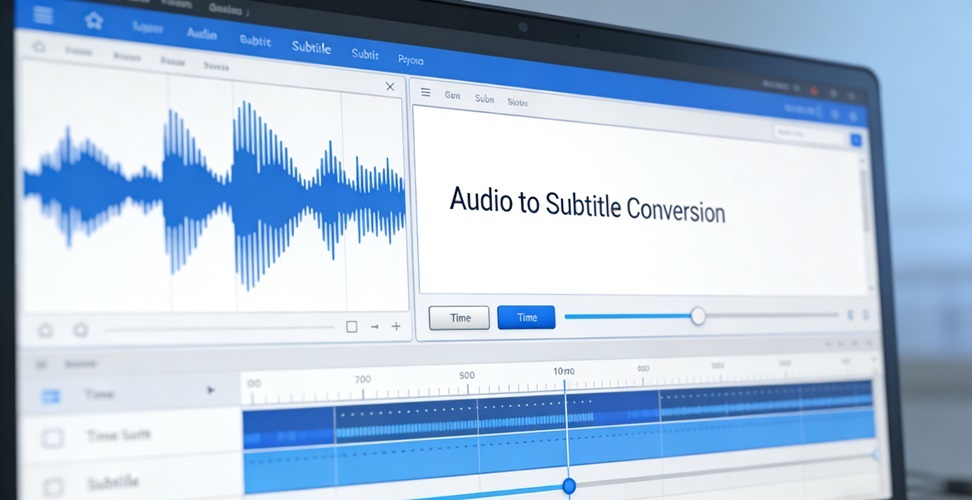Open the subtitle panel's hamburger menu icon

point(425,92)
